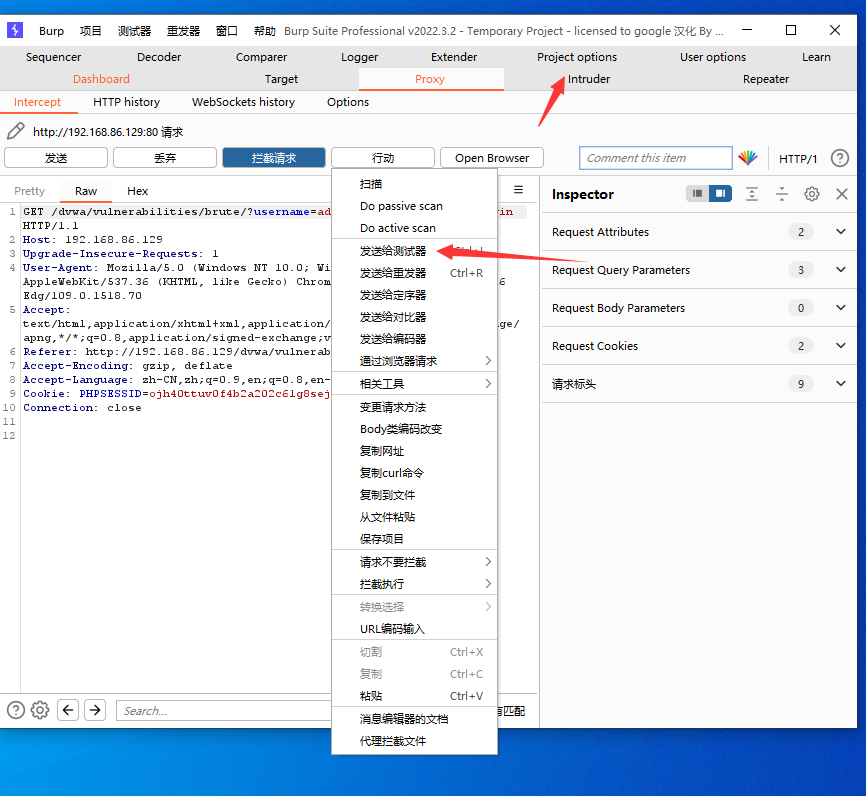Open the 项目 menu in menu bar
Screen dimensions: 866x796
[90, 31]
